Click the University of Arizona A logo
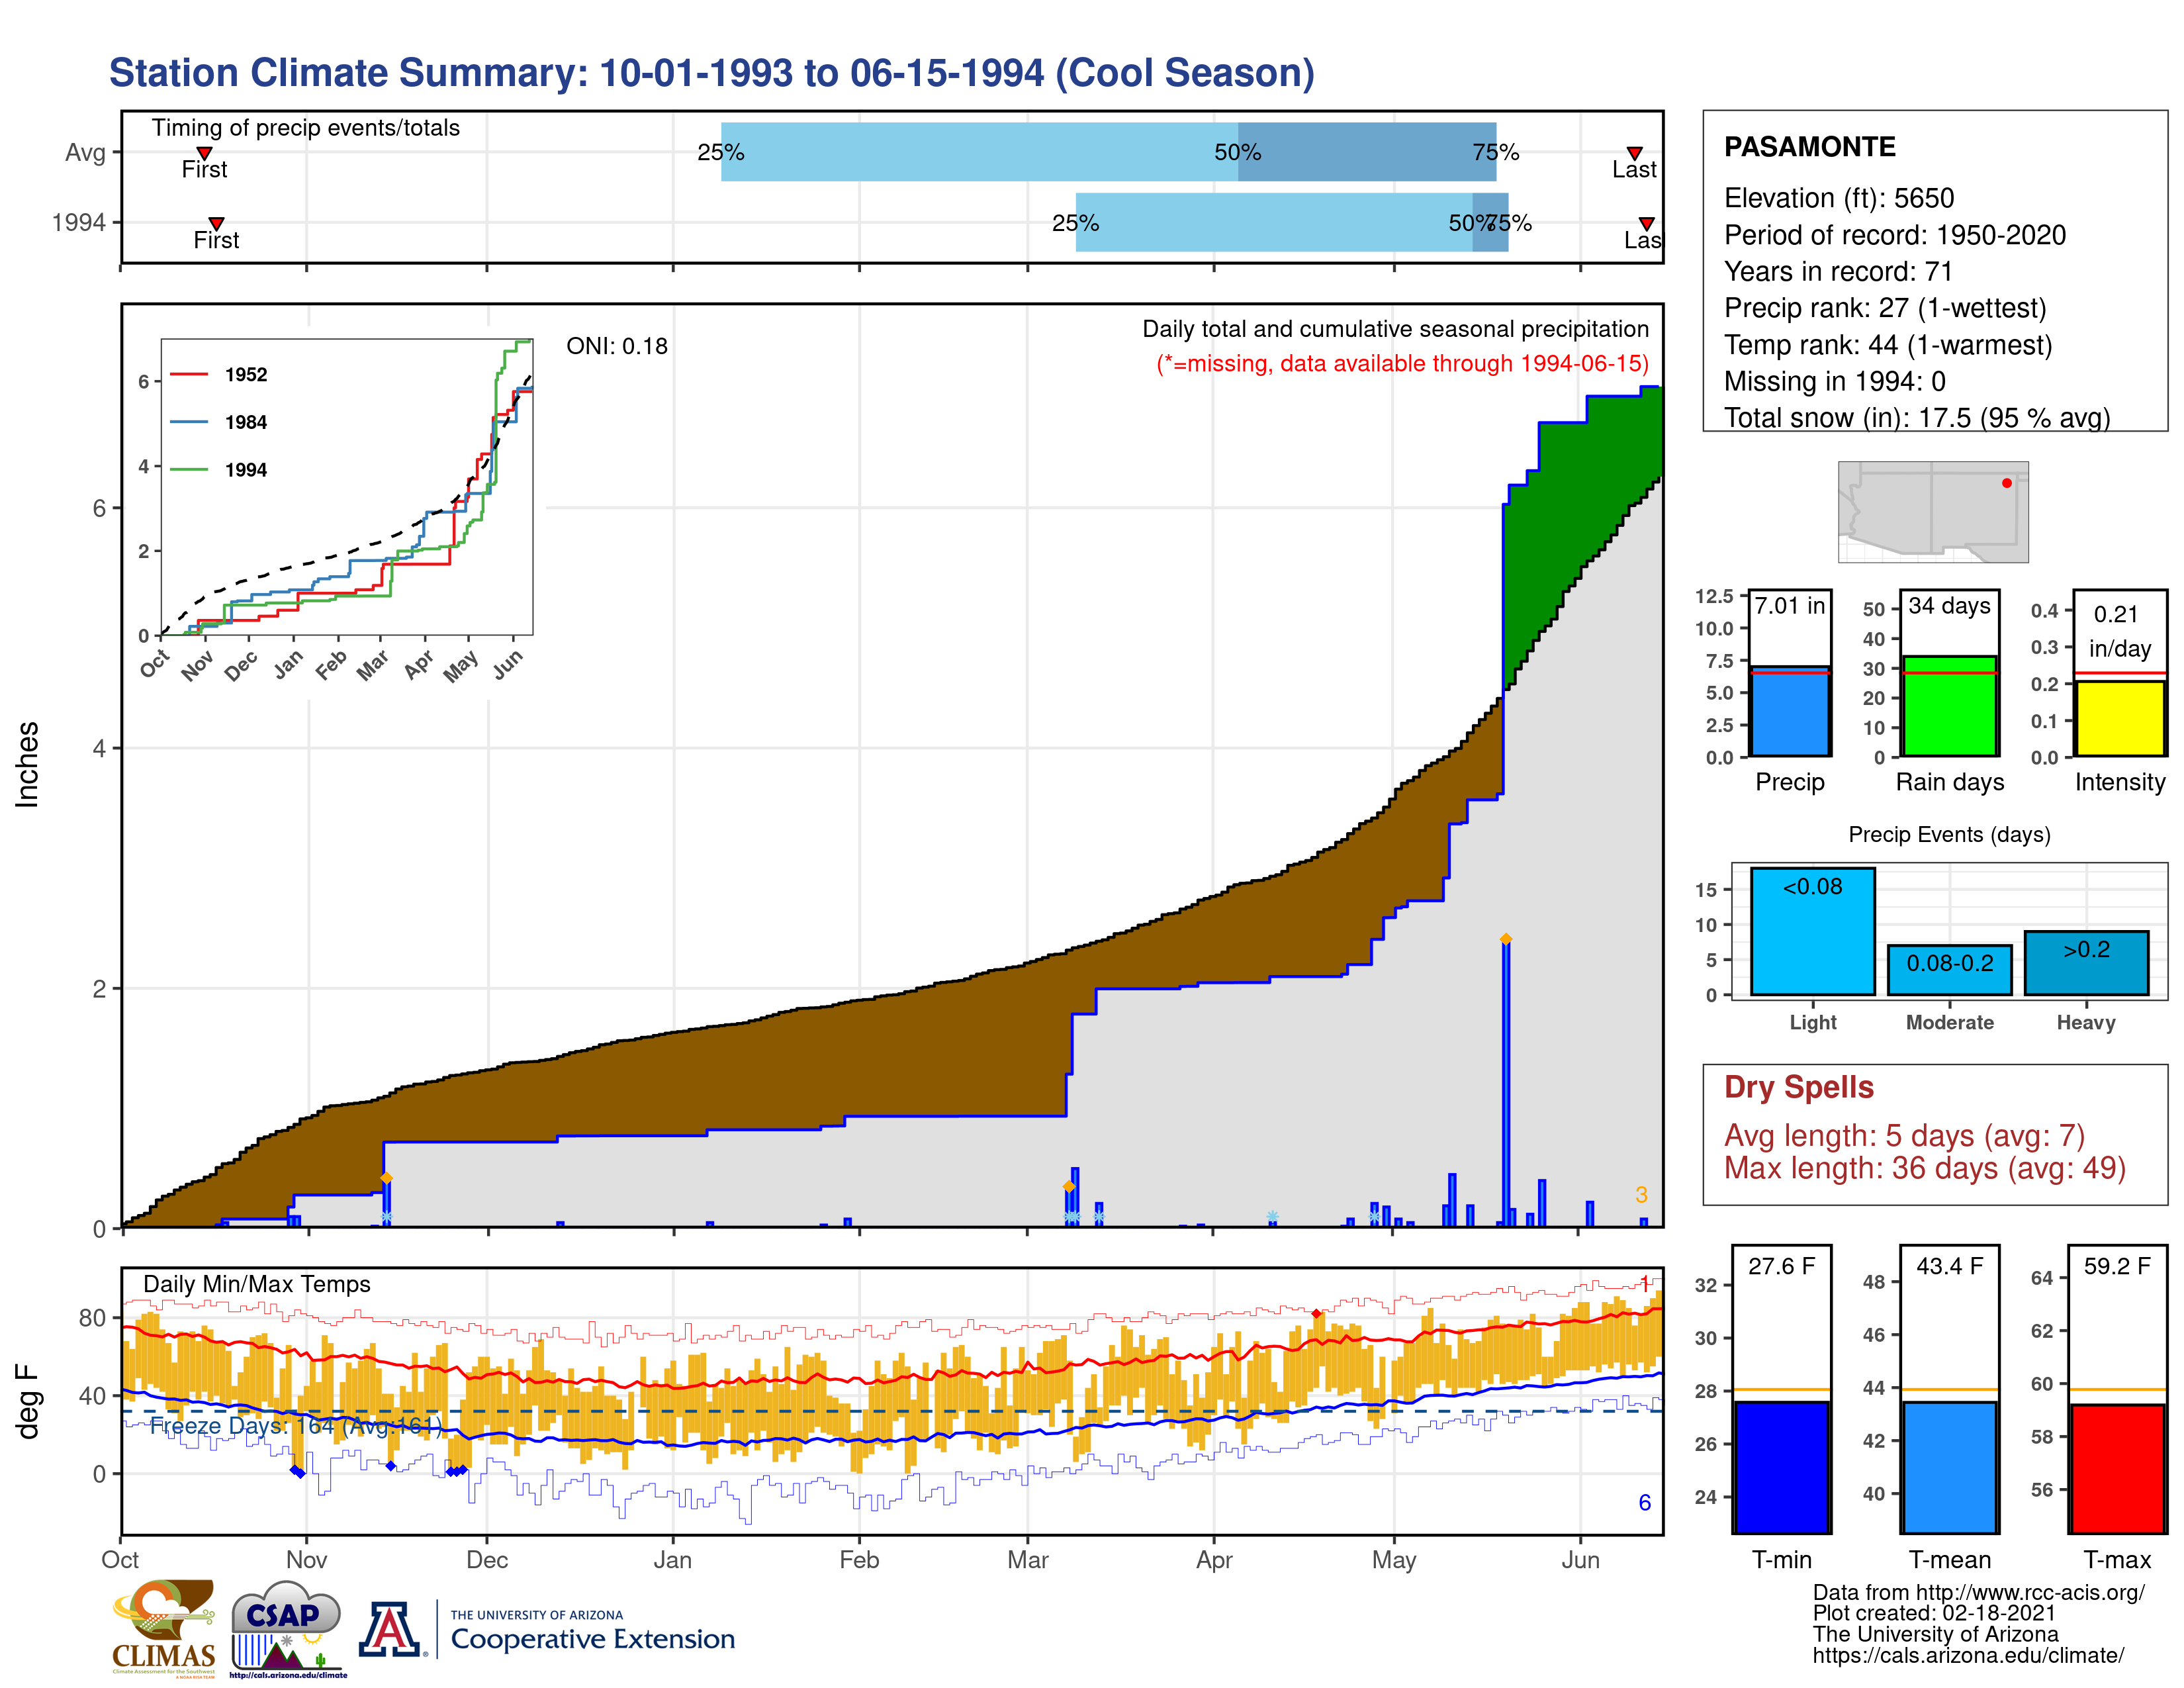Image resolution: width=2184 pixels, height=1688 pixels. pos(390,1629)
